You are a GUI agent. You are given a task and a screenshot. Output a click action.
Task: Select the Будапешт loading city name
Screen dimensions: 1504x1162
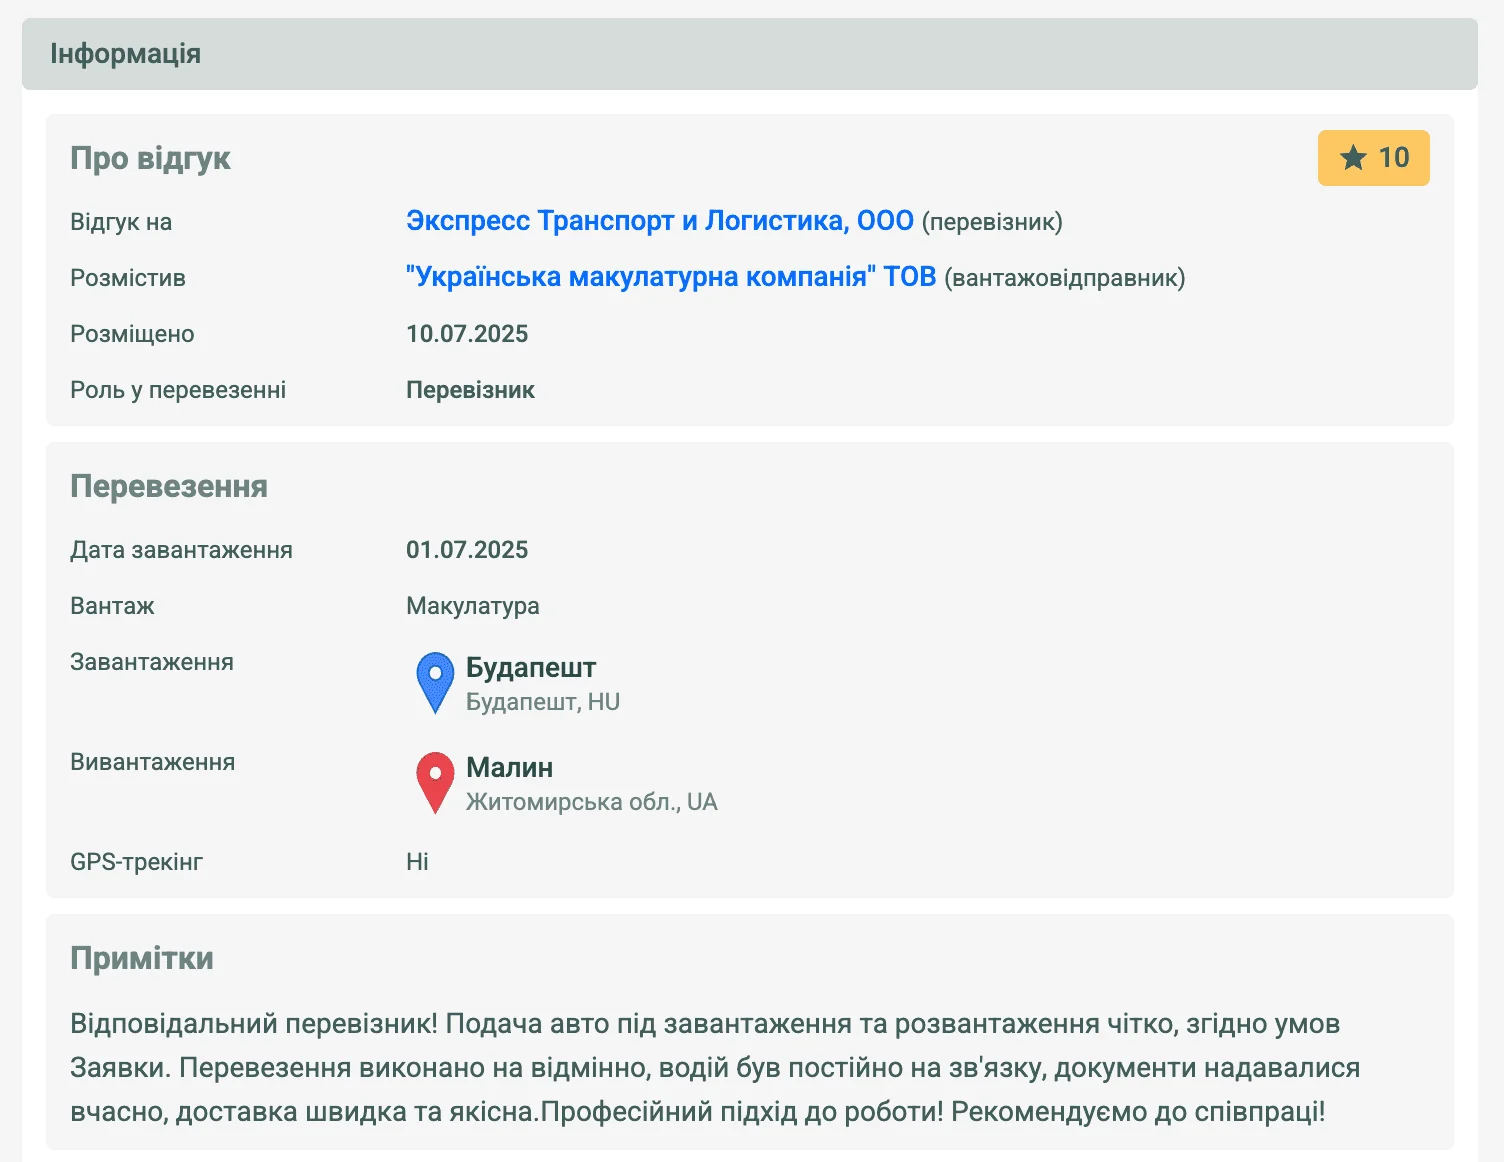(531, 667)
